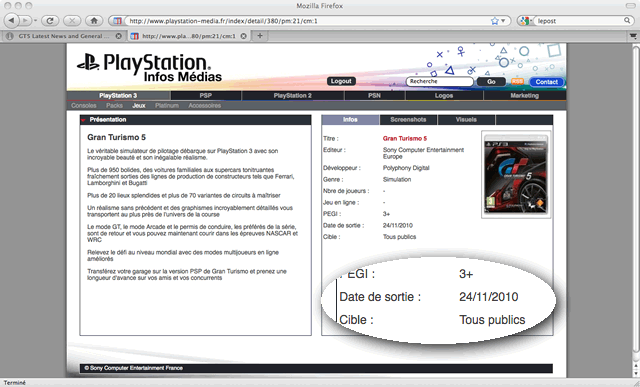This screenshot has height=387, width=640.
Task: Go to the browser home icon
Action: [x=94, y=20]
